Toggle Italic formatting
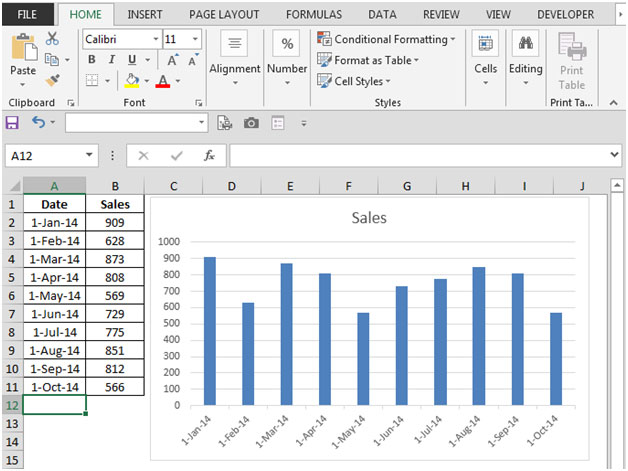The height and width of the screenshot is (471, 628). click(112, 60)
